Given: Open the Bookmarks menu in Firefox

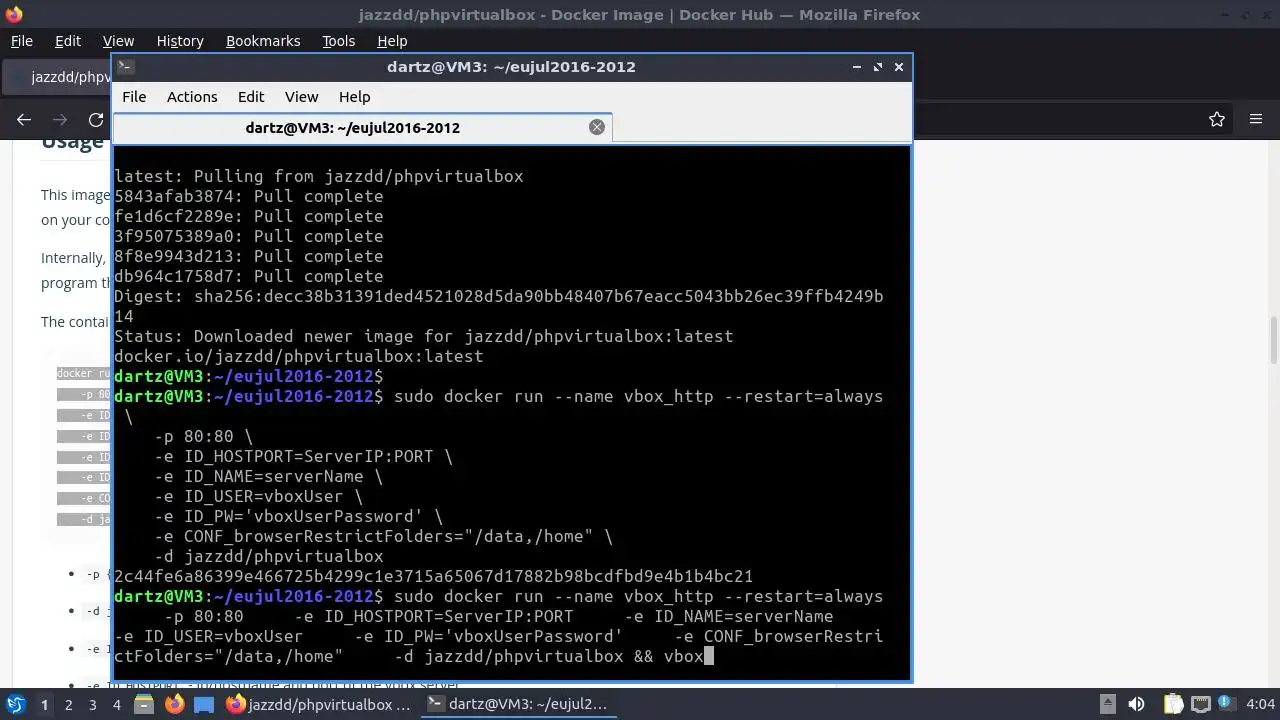Looking at the screenshot, I should (263, 41).
